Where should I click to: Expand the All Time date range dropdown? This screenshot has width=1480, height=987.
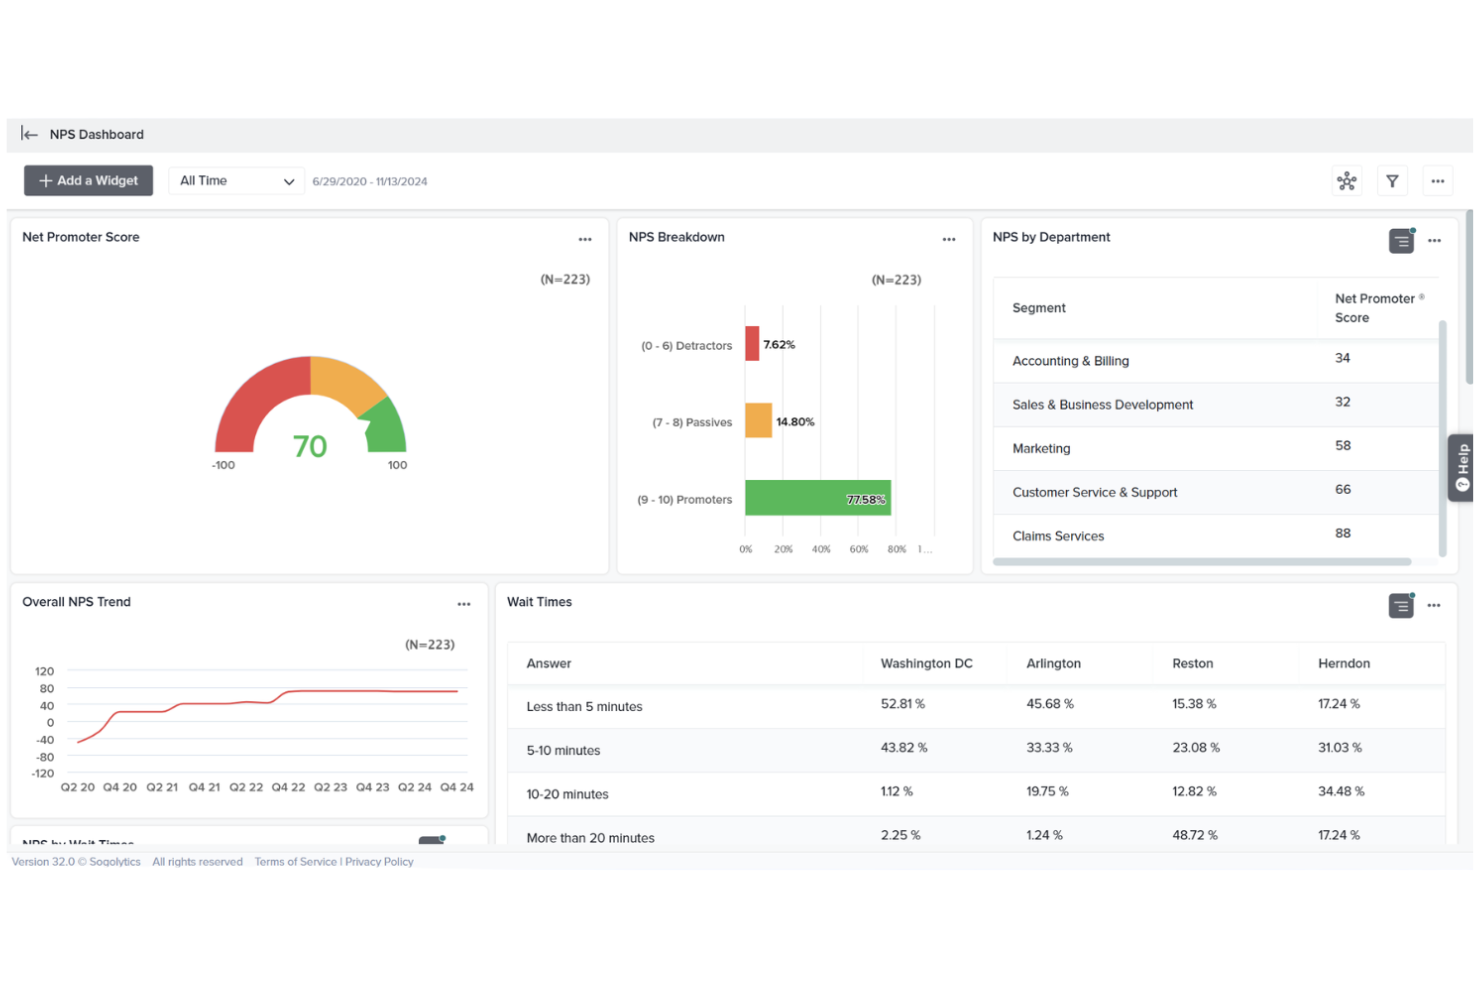(236, 181)
